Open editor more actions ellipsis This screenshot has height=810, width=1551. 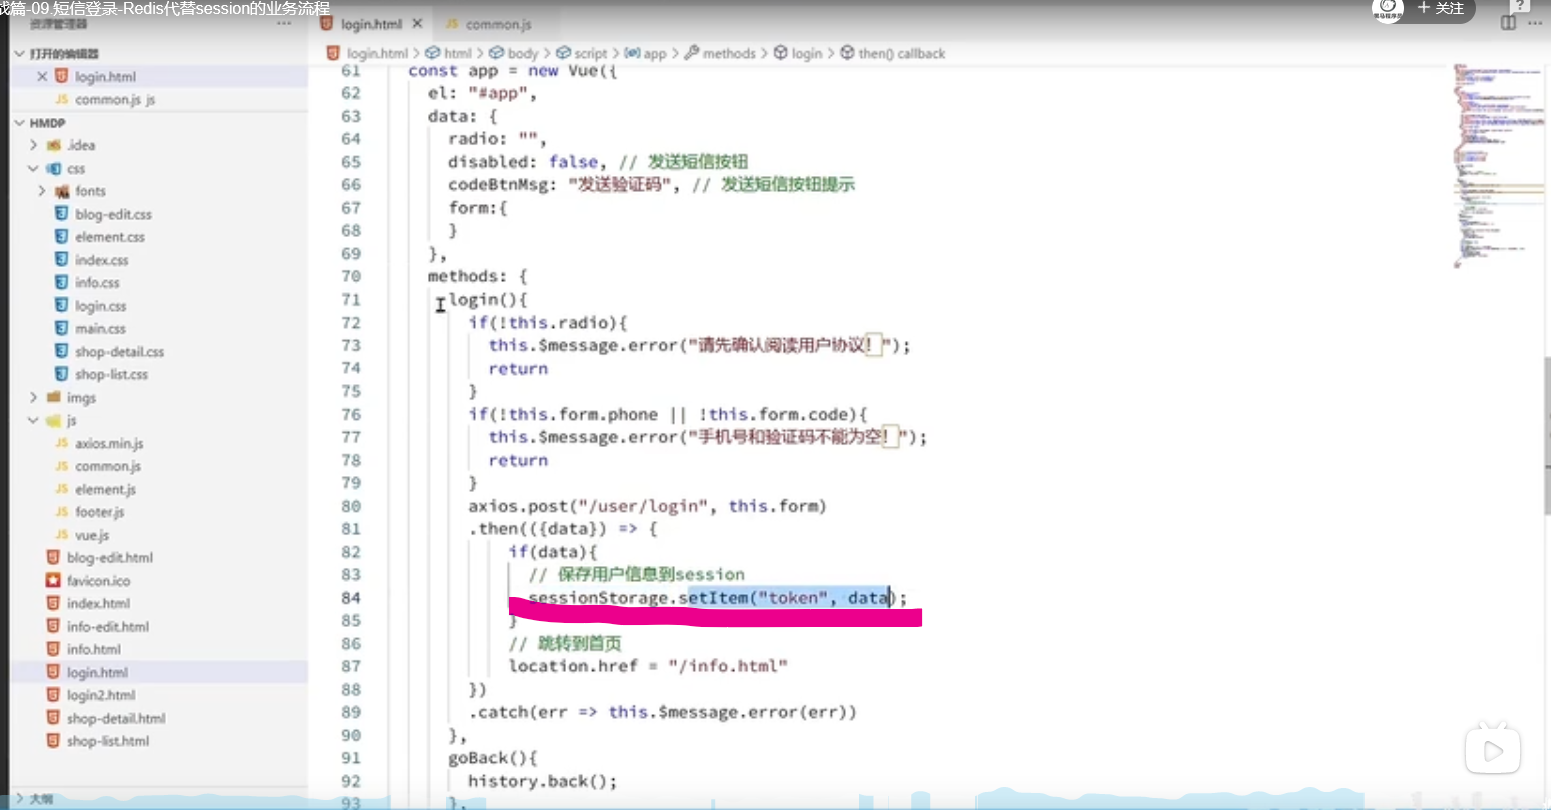1535,23
